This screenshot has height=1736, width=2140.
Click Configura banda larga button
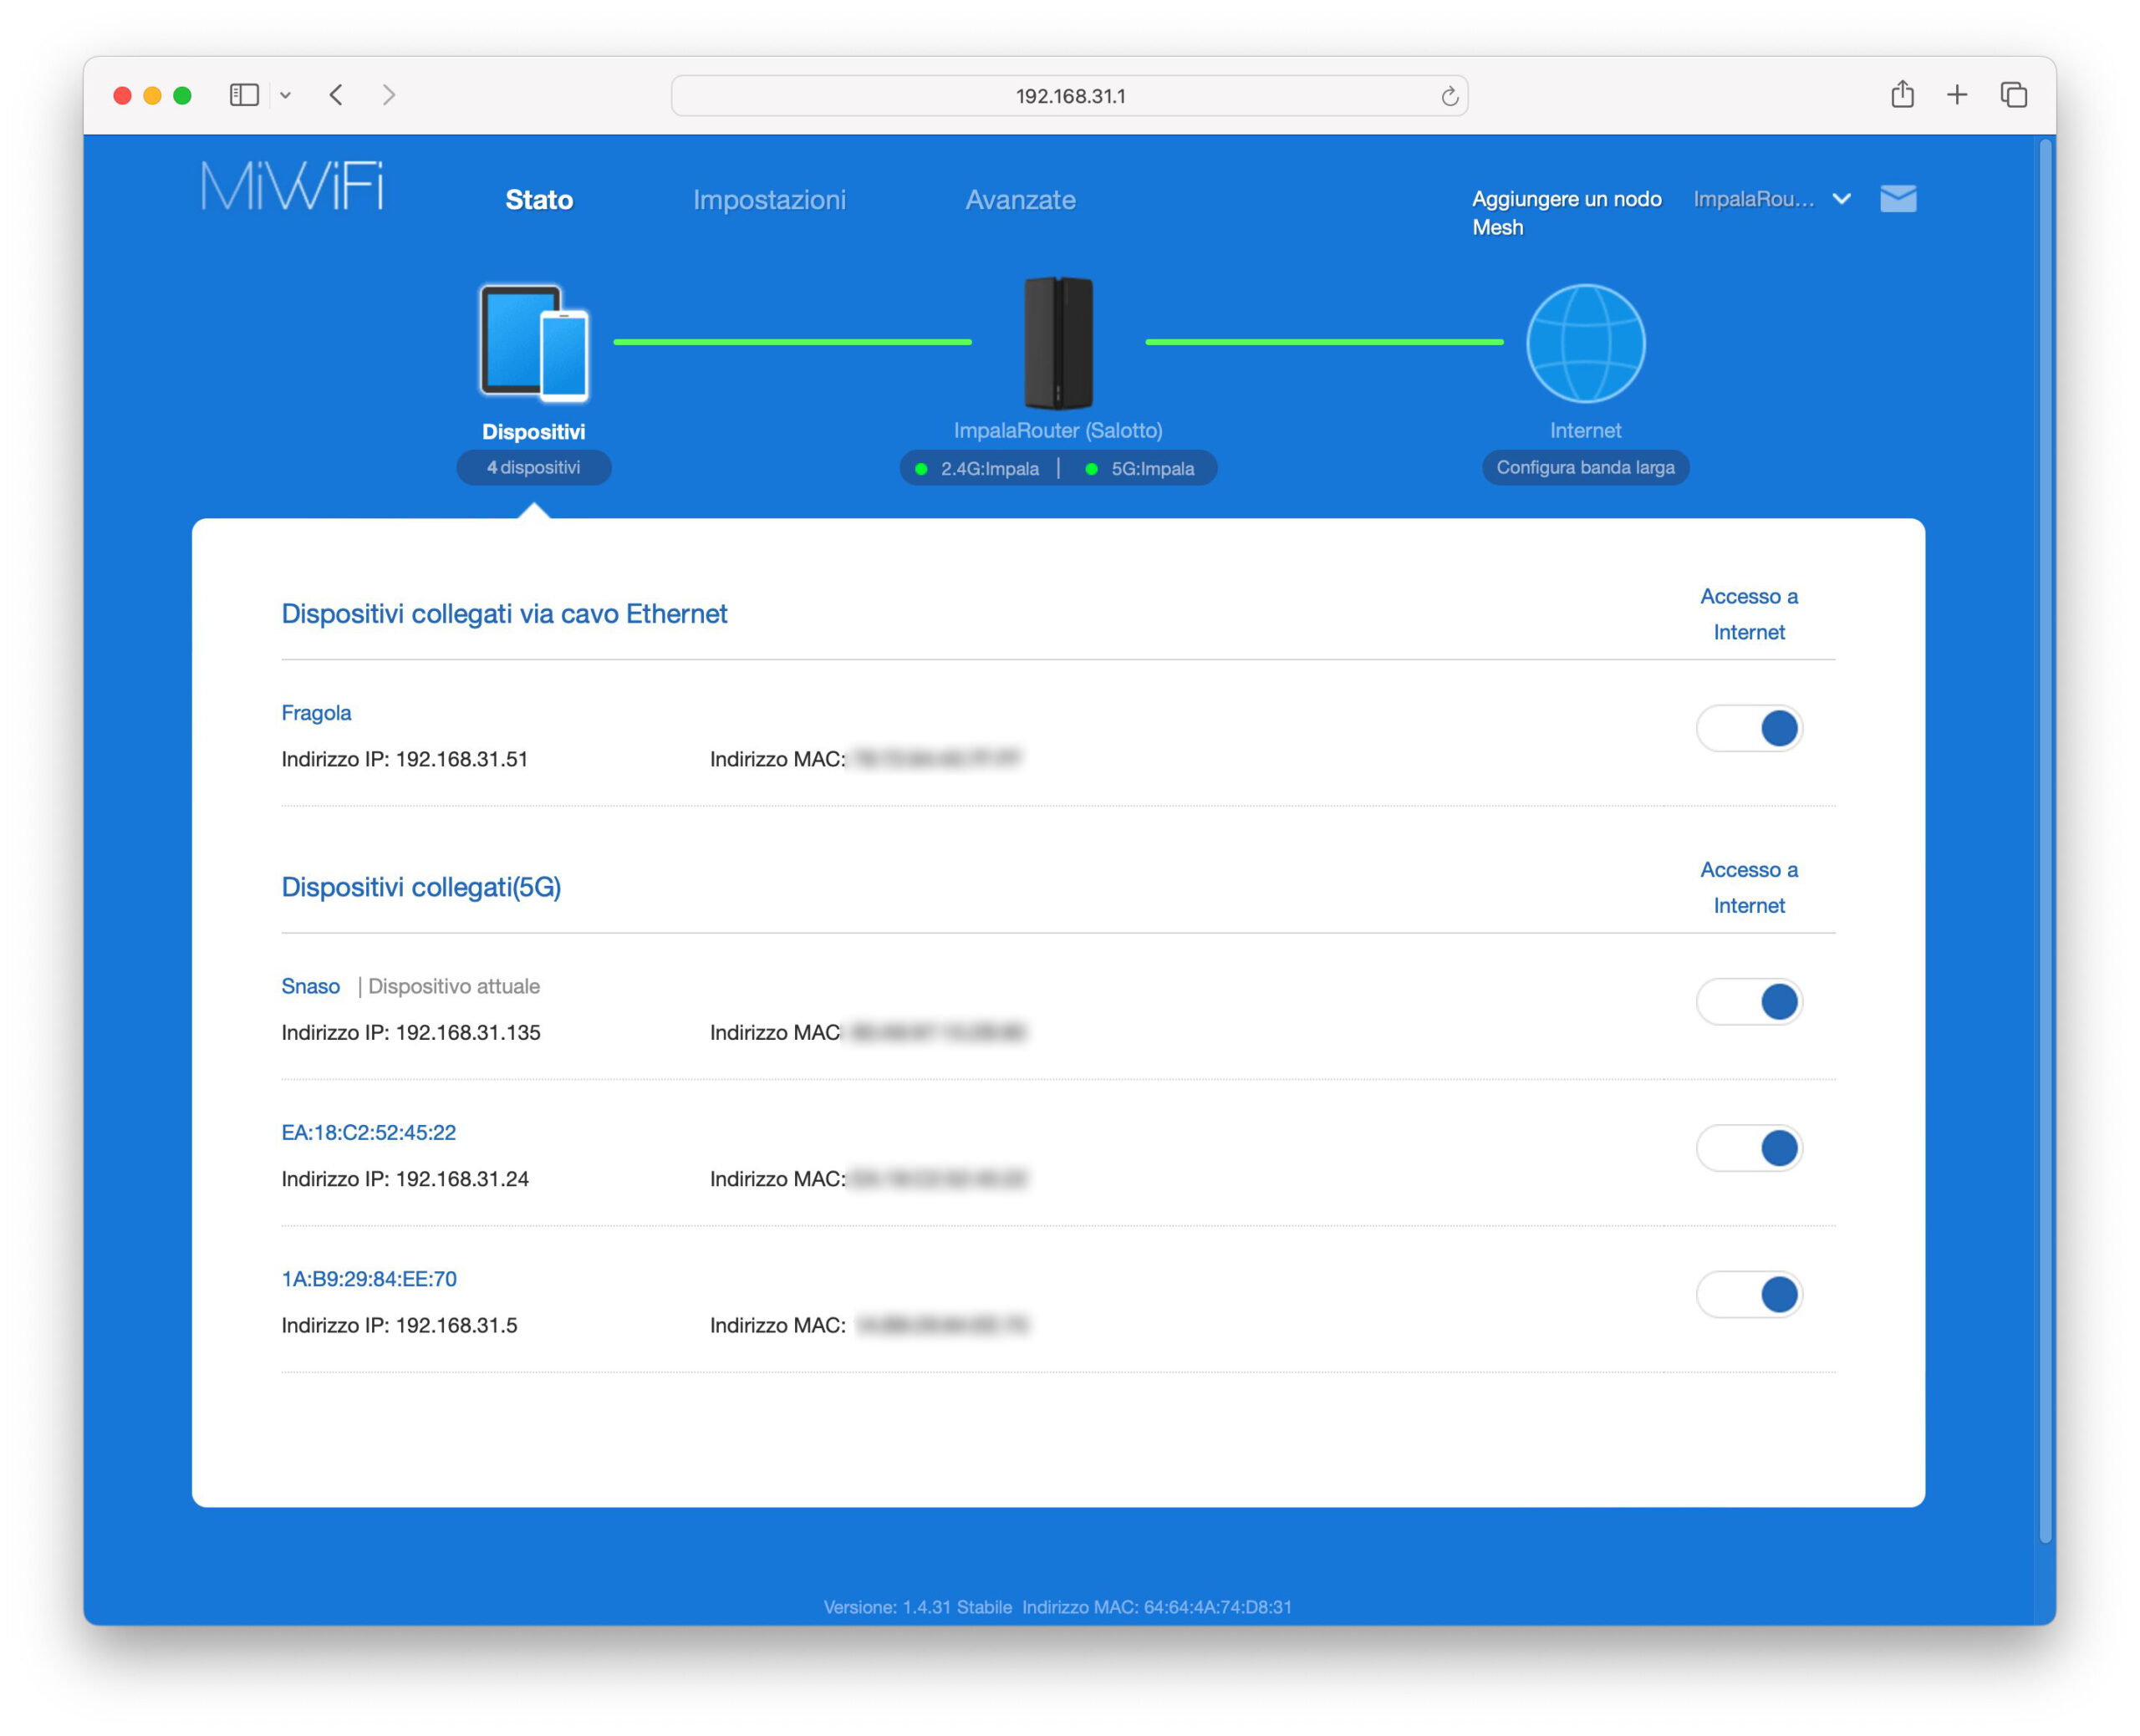click(x=1585, y=467)
